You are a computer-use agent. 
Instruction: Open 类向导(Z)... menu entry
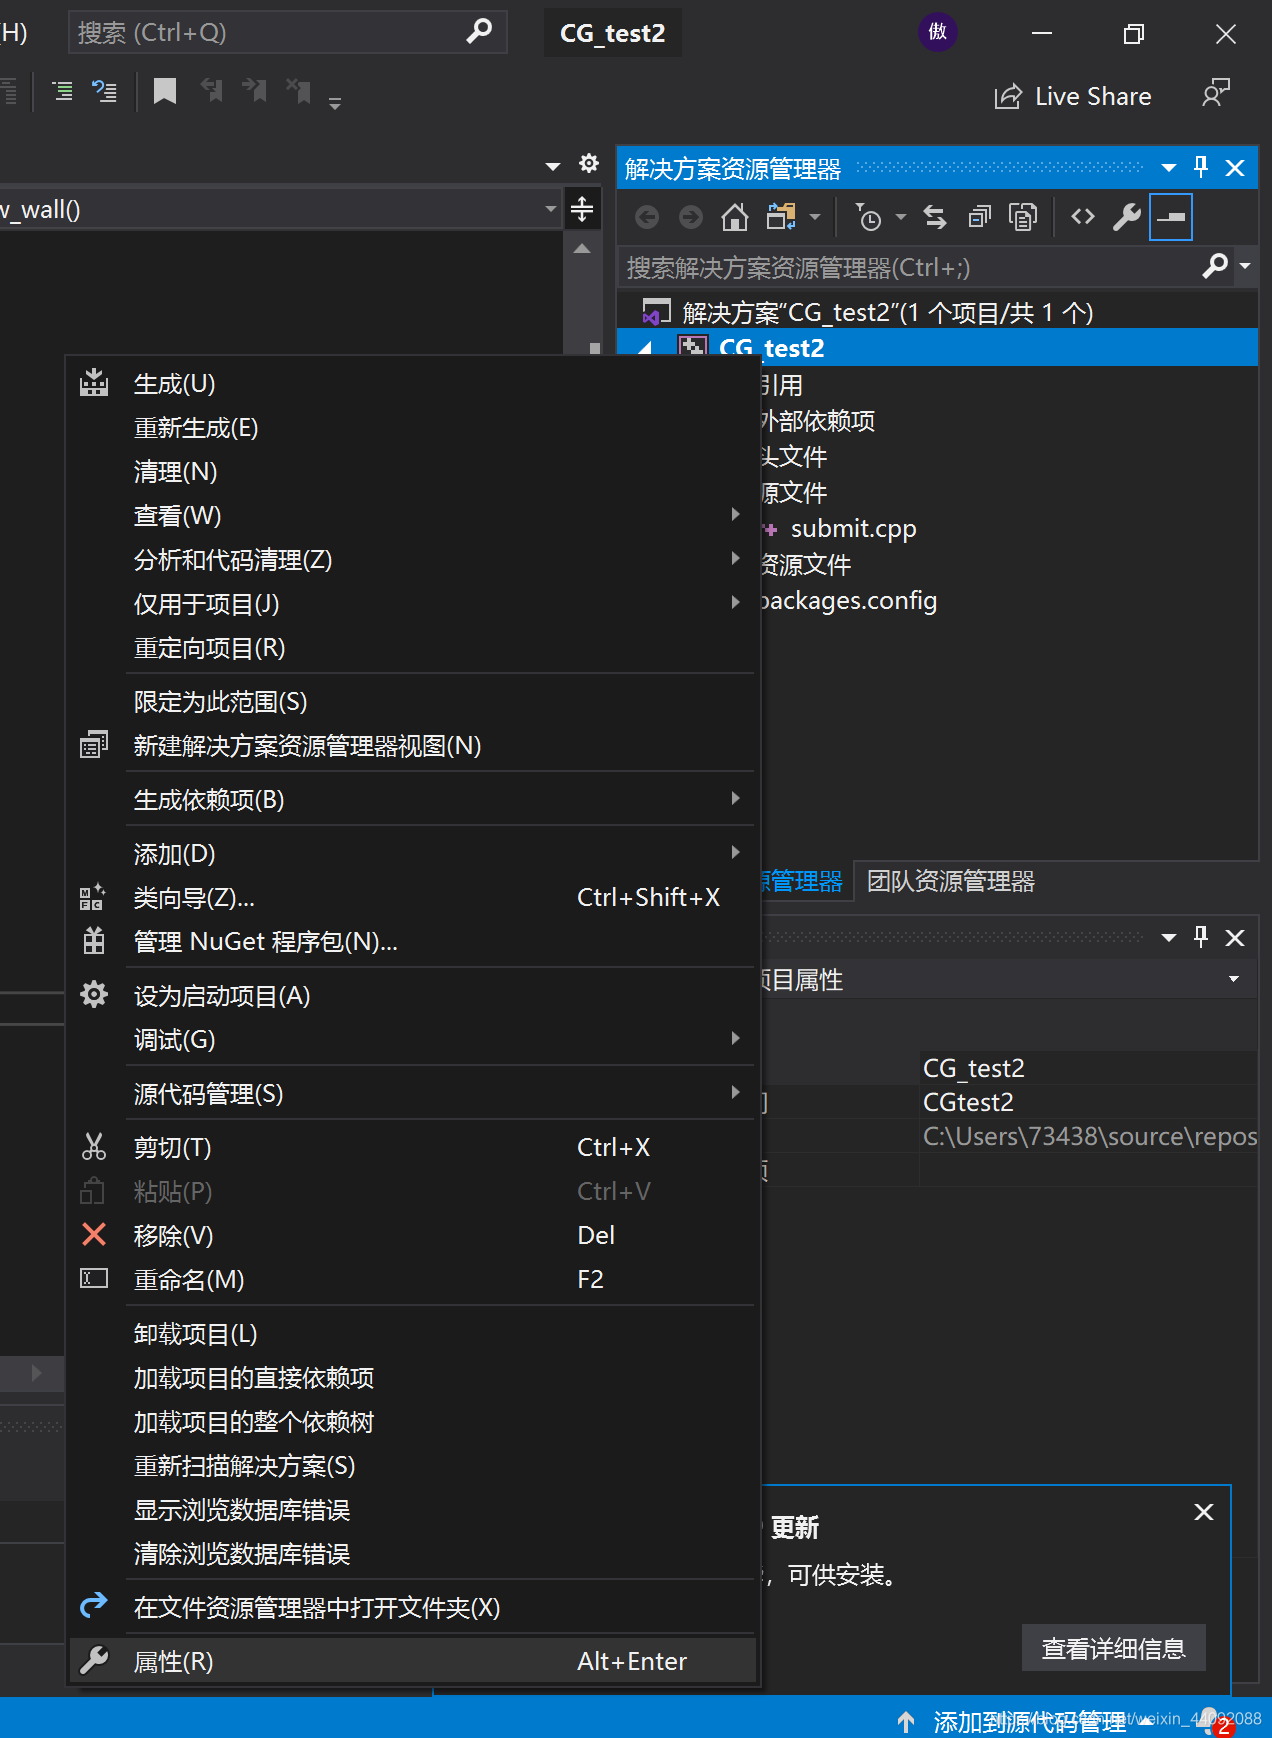411,898
